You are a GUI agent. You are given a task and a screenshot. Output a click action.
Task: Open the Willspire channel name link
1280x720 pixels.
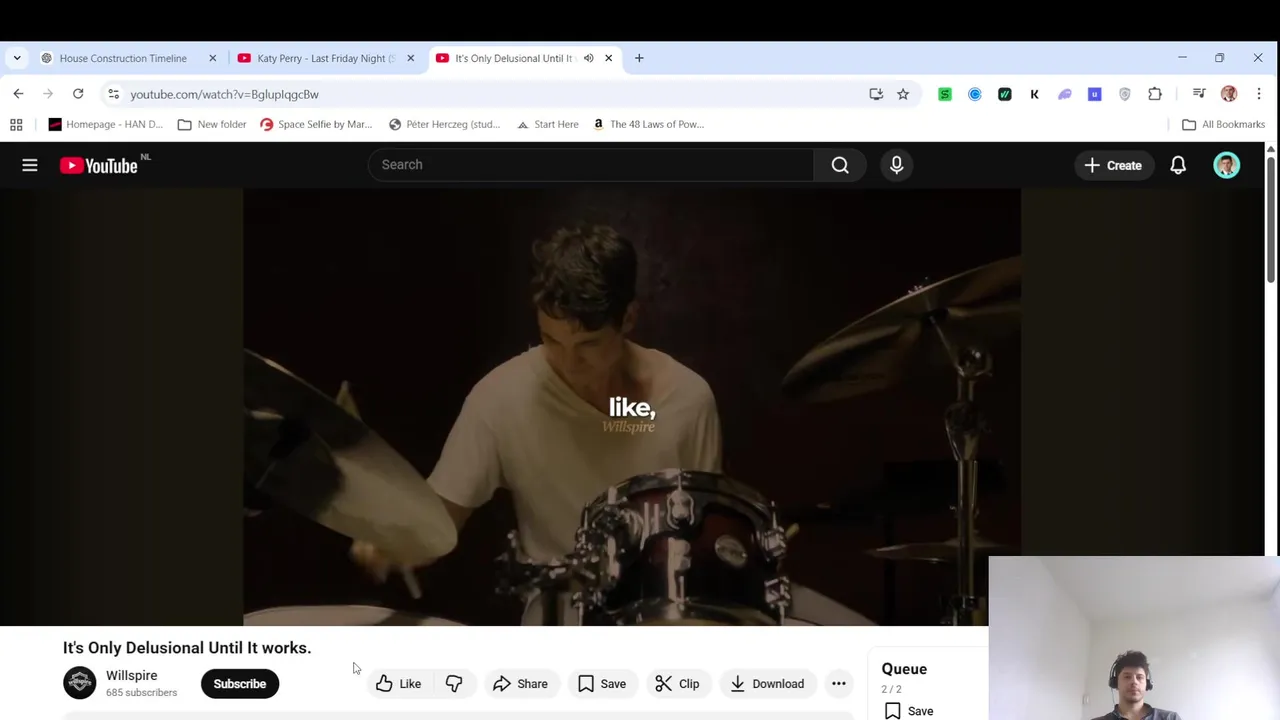tap(132, 676)
